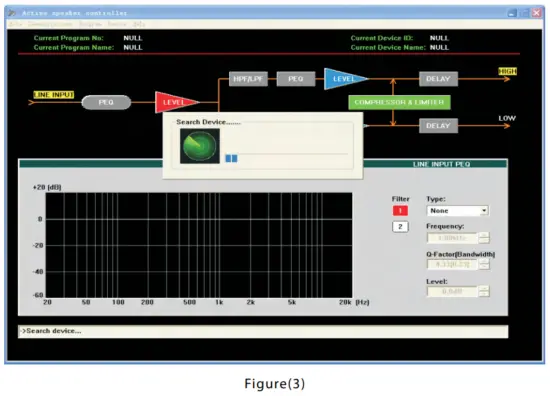This screenshot has height=396, width=550.
Task: Click the '1k' frequency axis label
Action: [219, 302]
